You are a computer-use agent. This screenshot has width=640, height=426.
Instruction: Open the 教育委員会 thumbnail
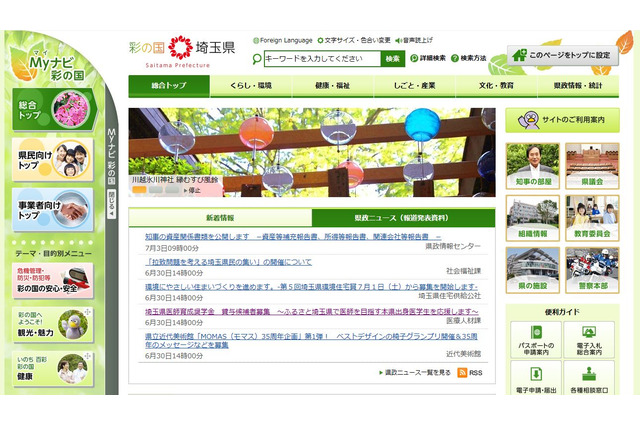coord(592,218)
